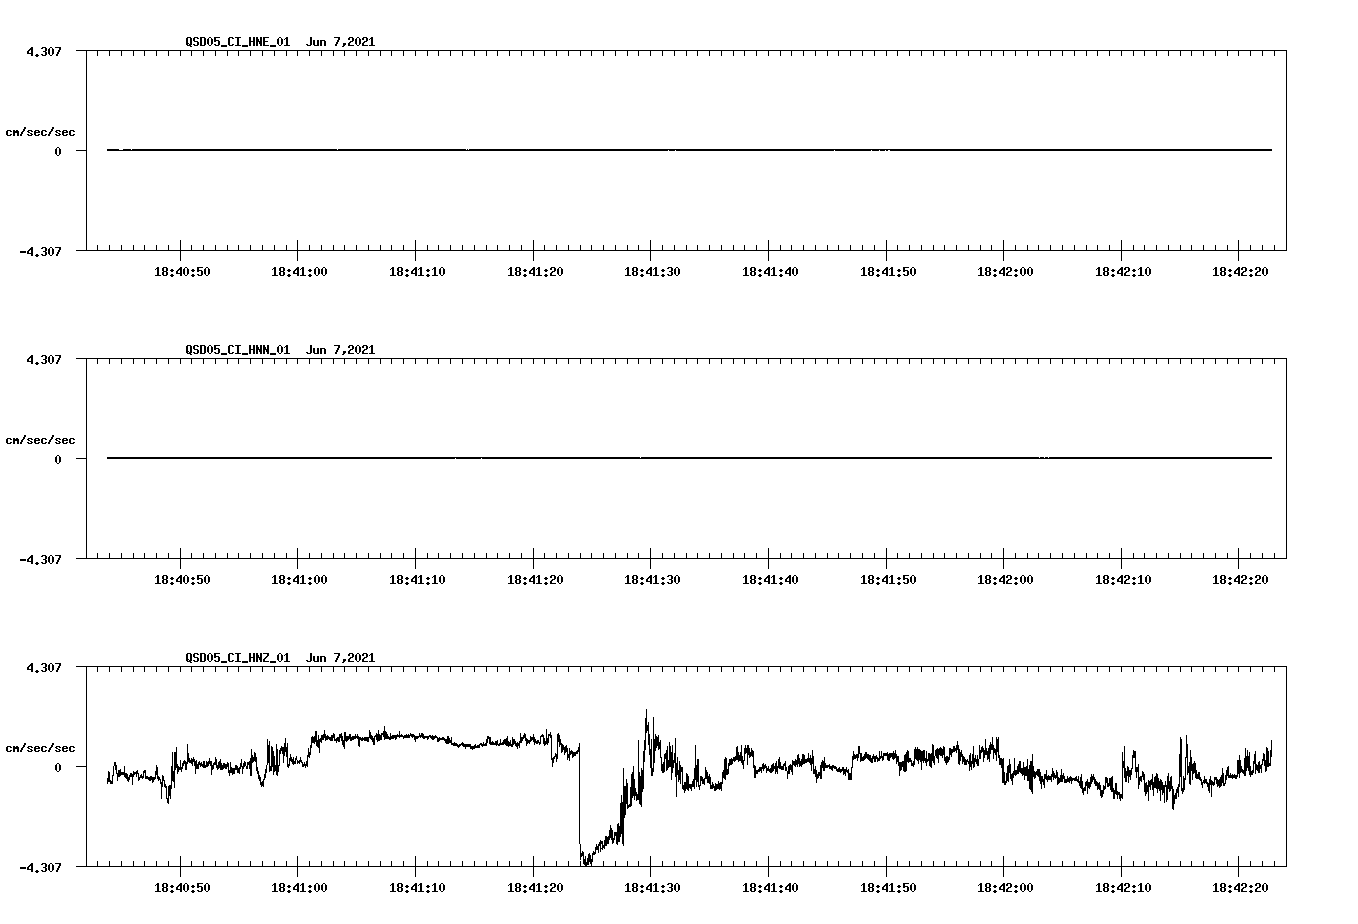Viewport: 1358px width, 924px height.
Task: Click the 18:41:10 label under HNE plot
Action: point(417,272)
